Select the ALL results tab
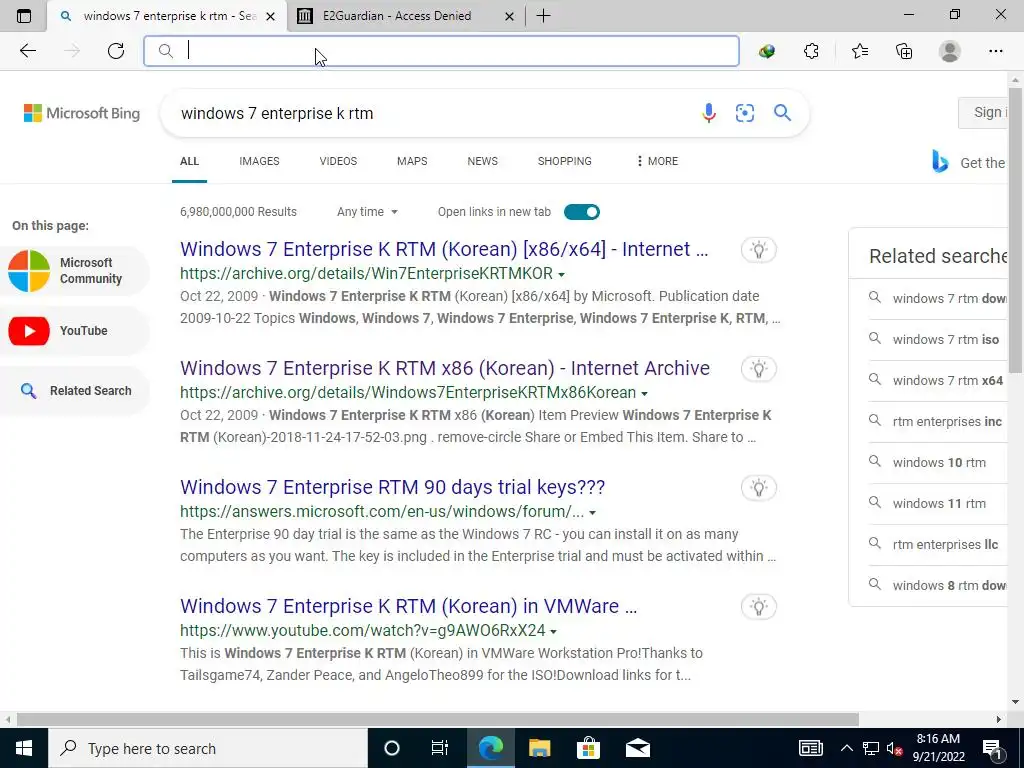1024x768 pixels. coord(189,161)
